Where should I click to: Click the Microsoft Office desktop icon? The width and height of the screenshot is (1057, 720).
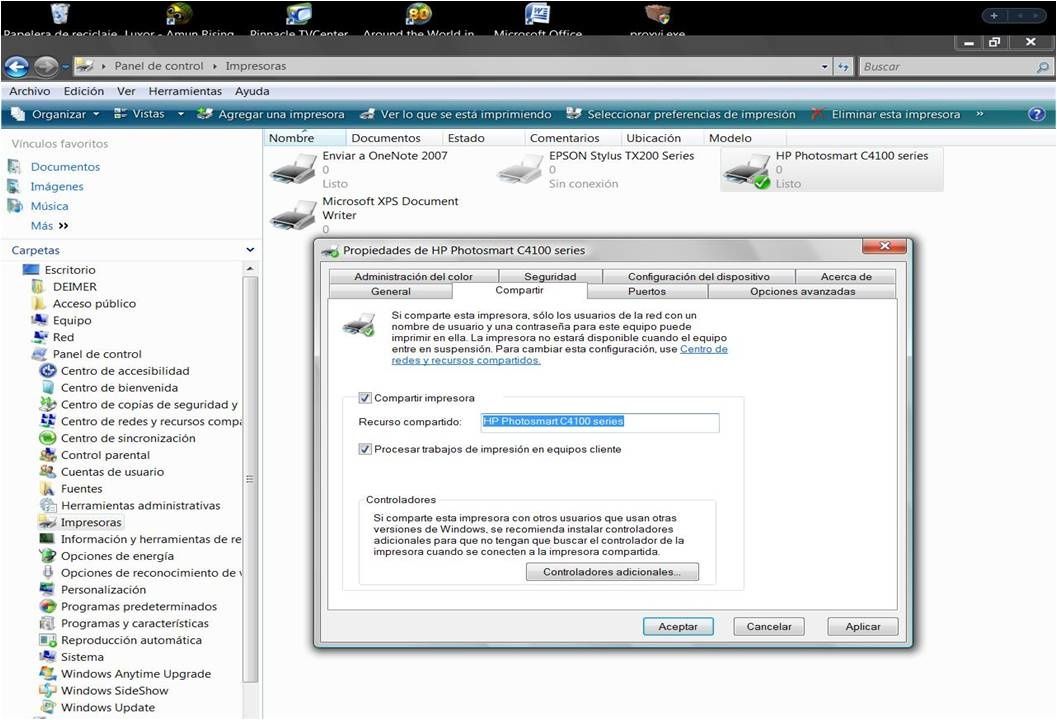pos(537,13)
